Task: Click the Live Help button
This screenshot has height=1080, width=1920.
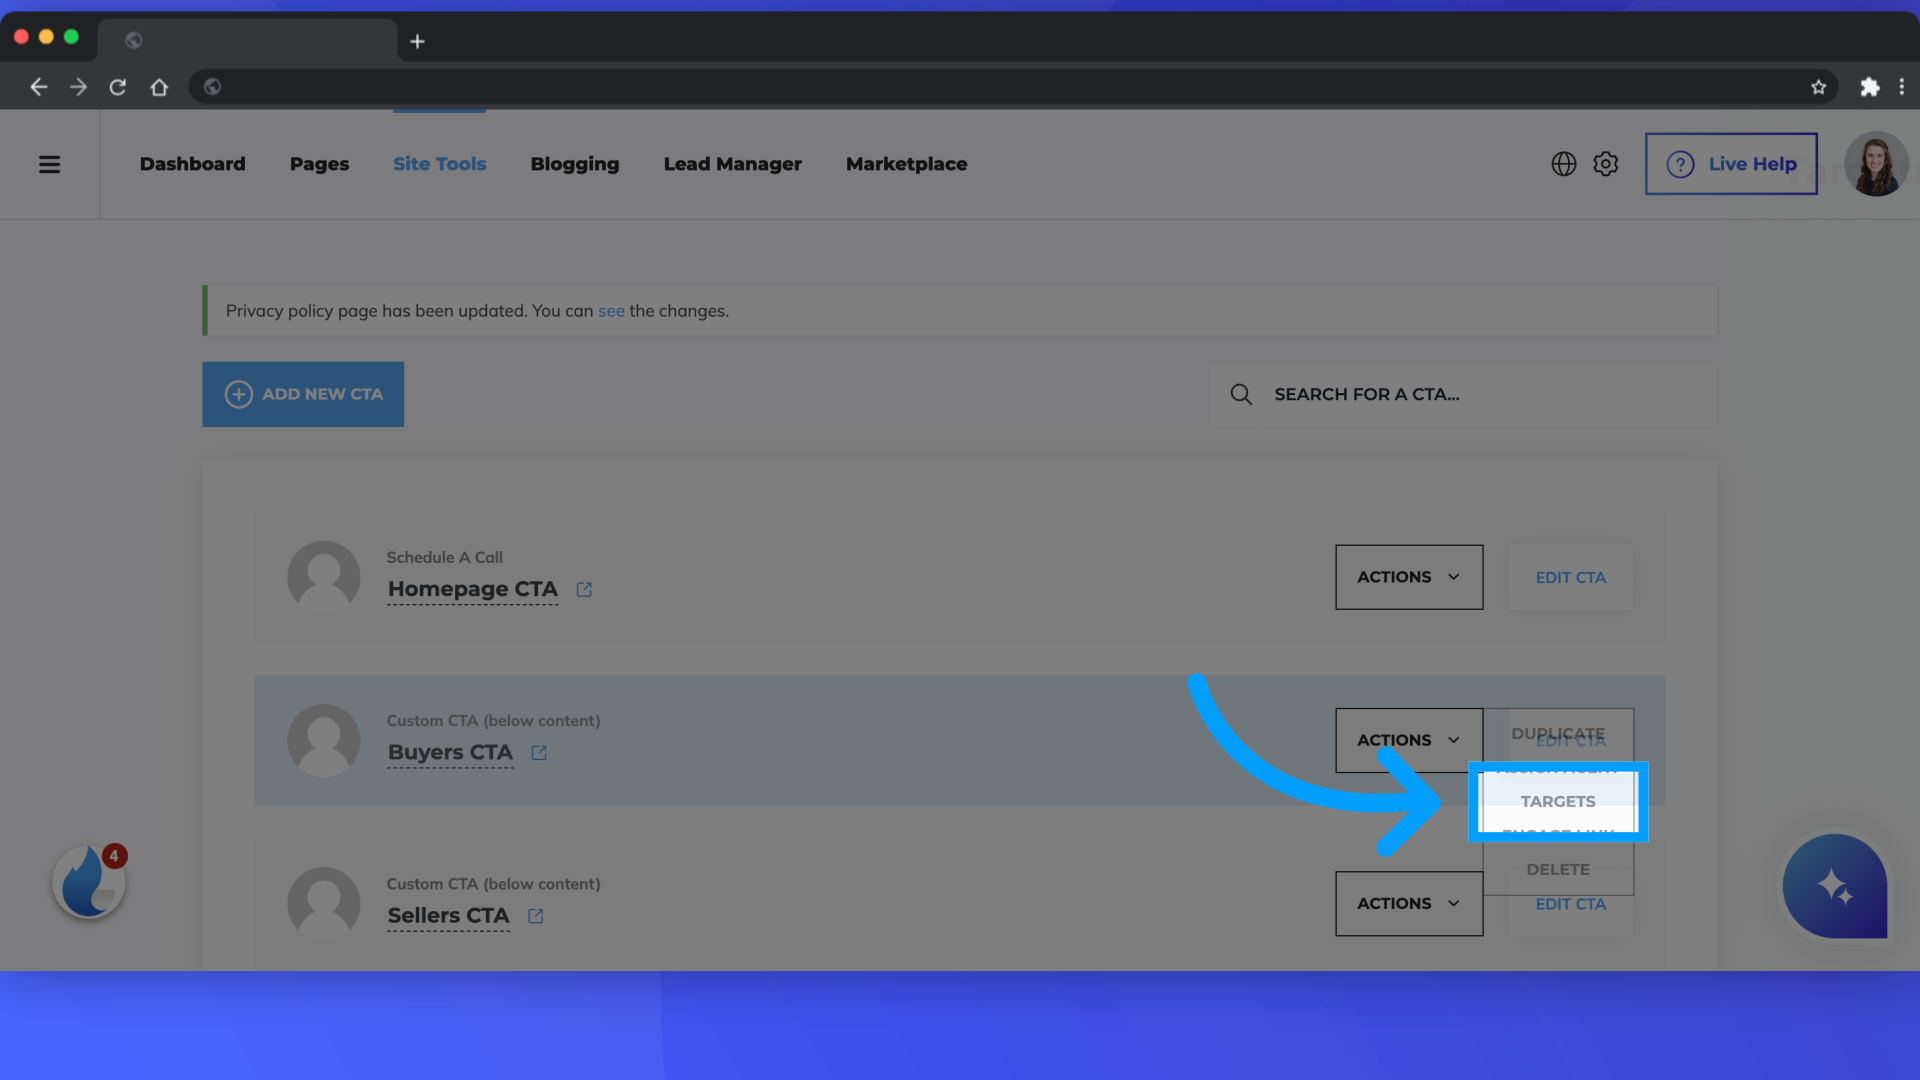Action: (x=1731, y=164)
